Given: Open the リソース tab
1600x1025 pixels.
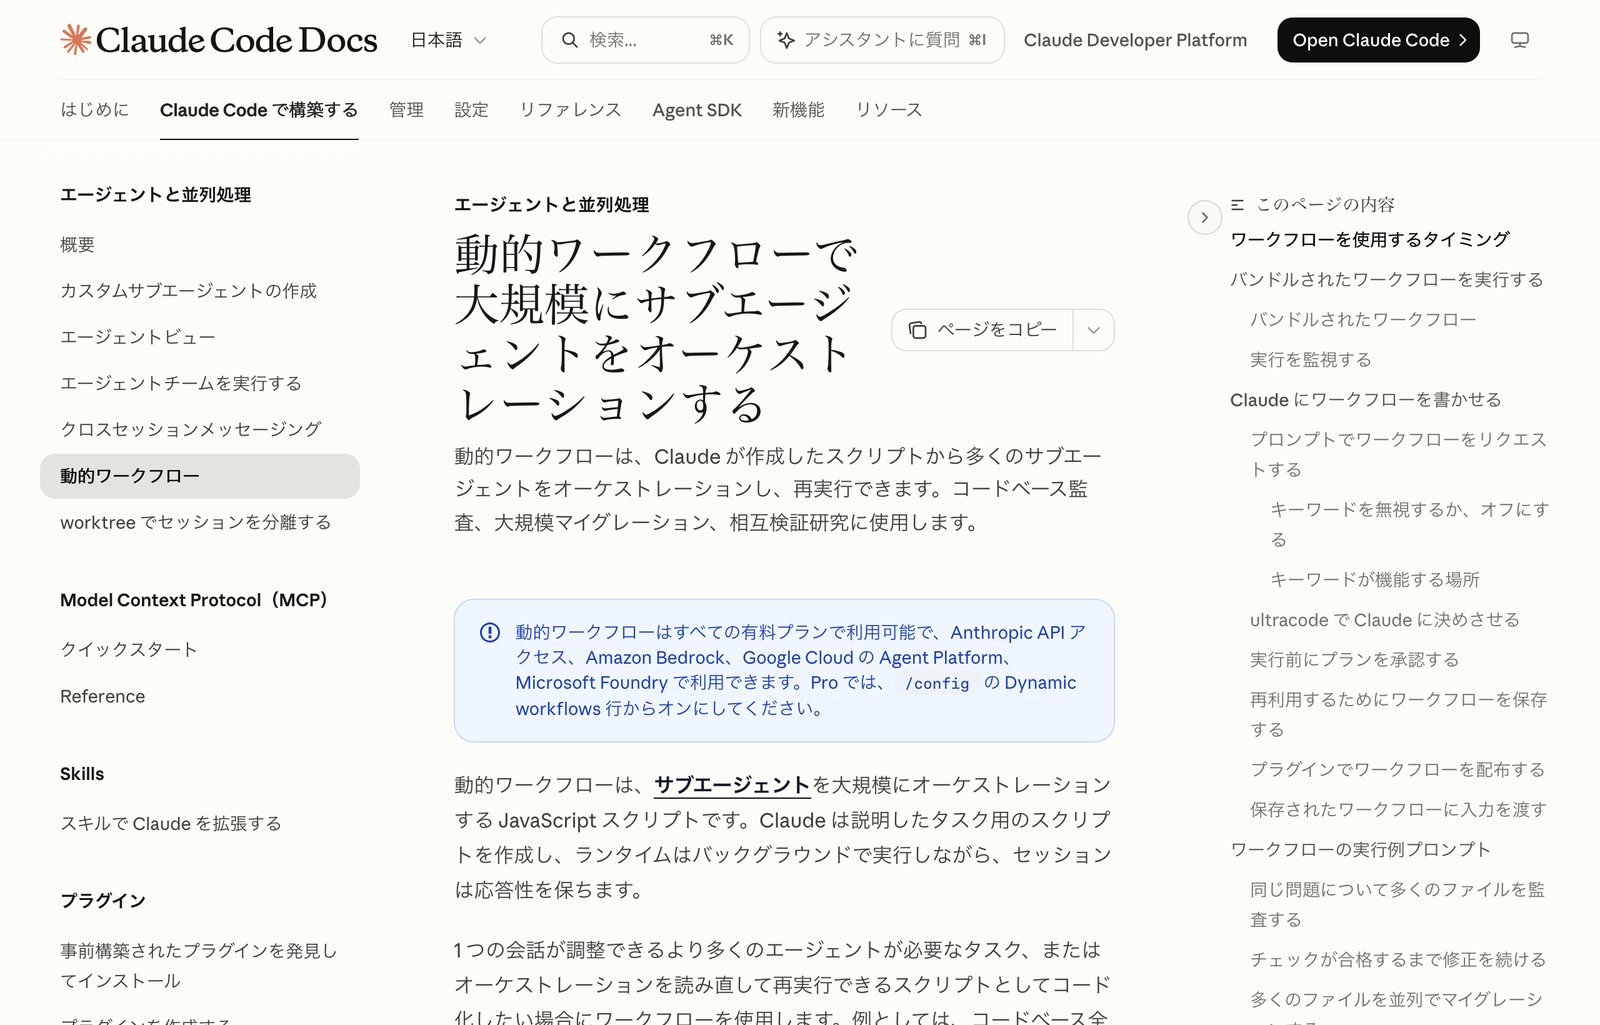Looking at the screenshot, I should pyautogui.click(x=889, y=110).
